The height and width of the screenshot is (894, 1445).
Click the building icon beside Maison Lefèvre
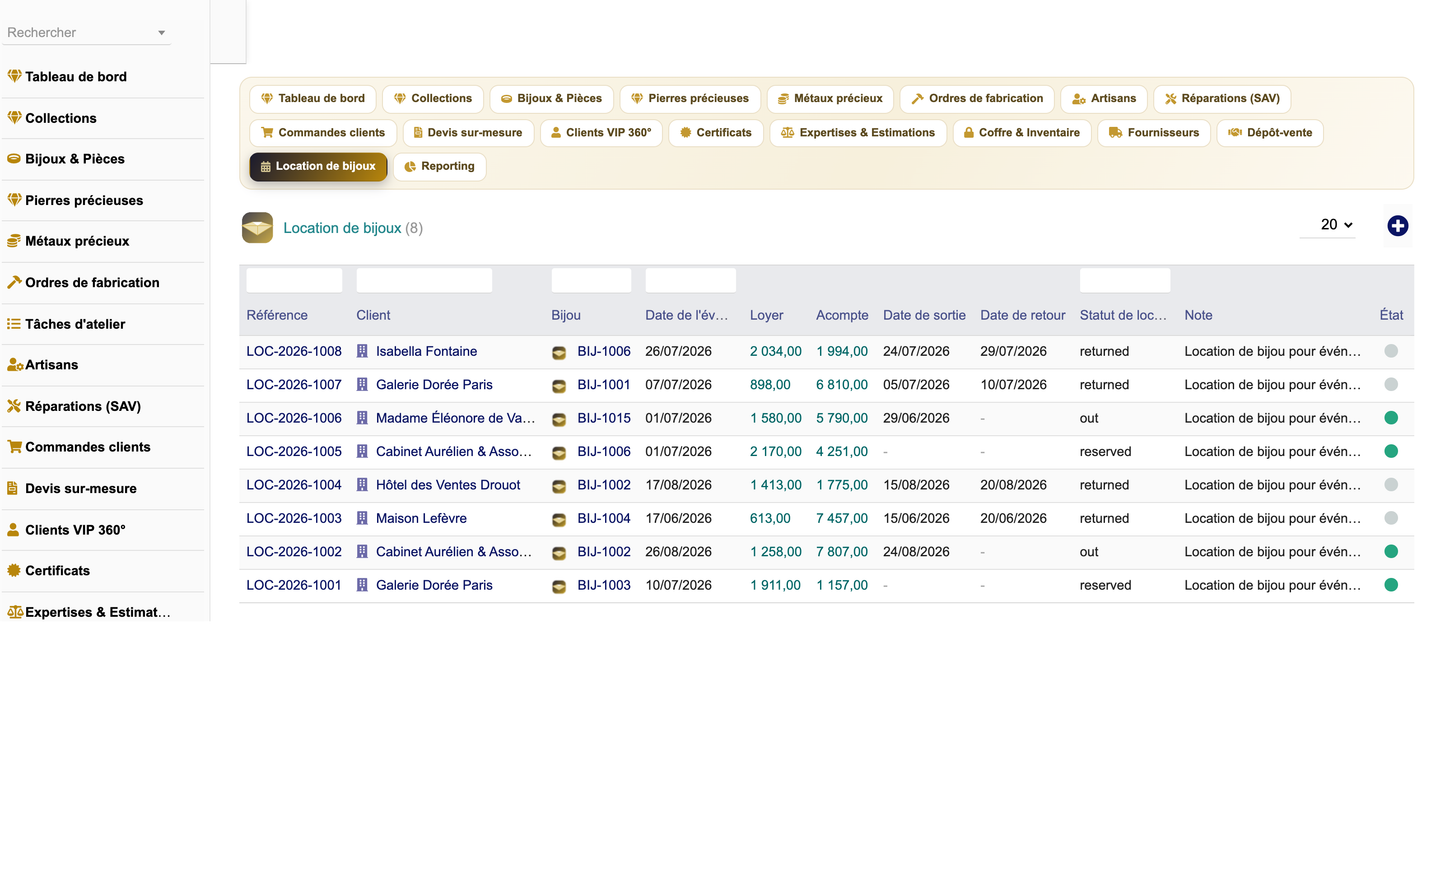[x=362, y=519]
